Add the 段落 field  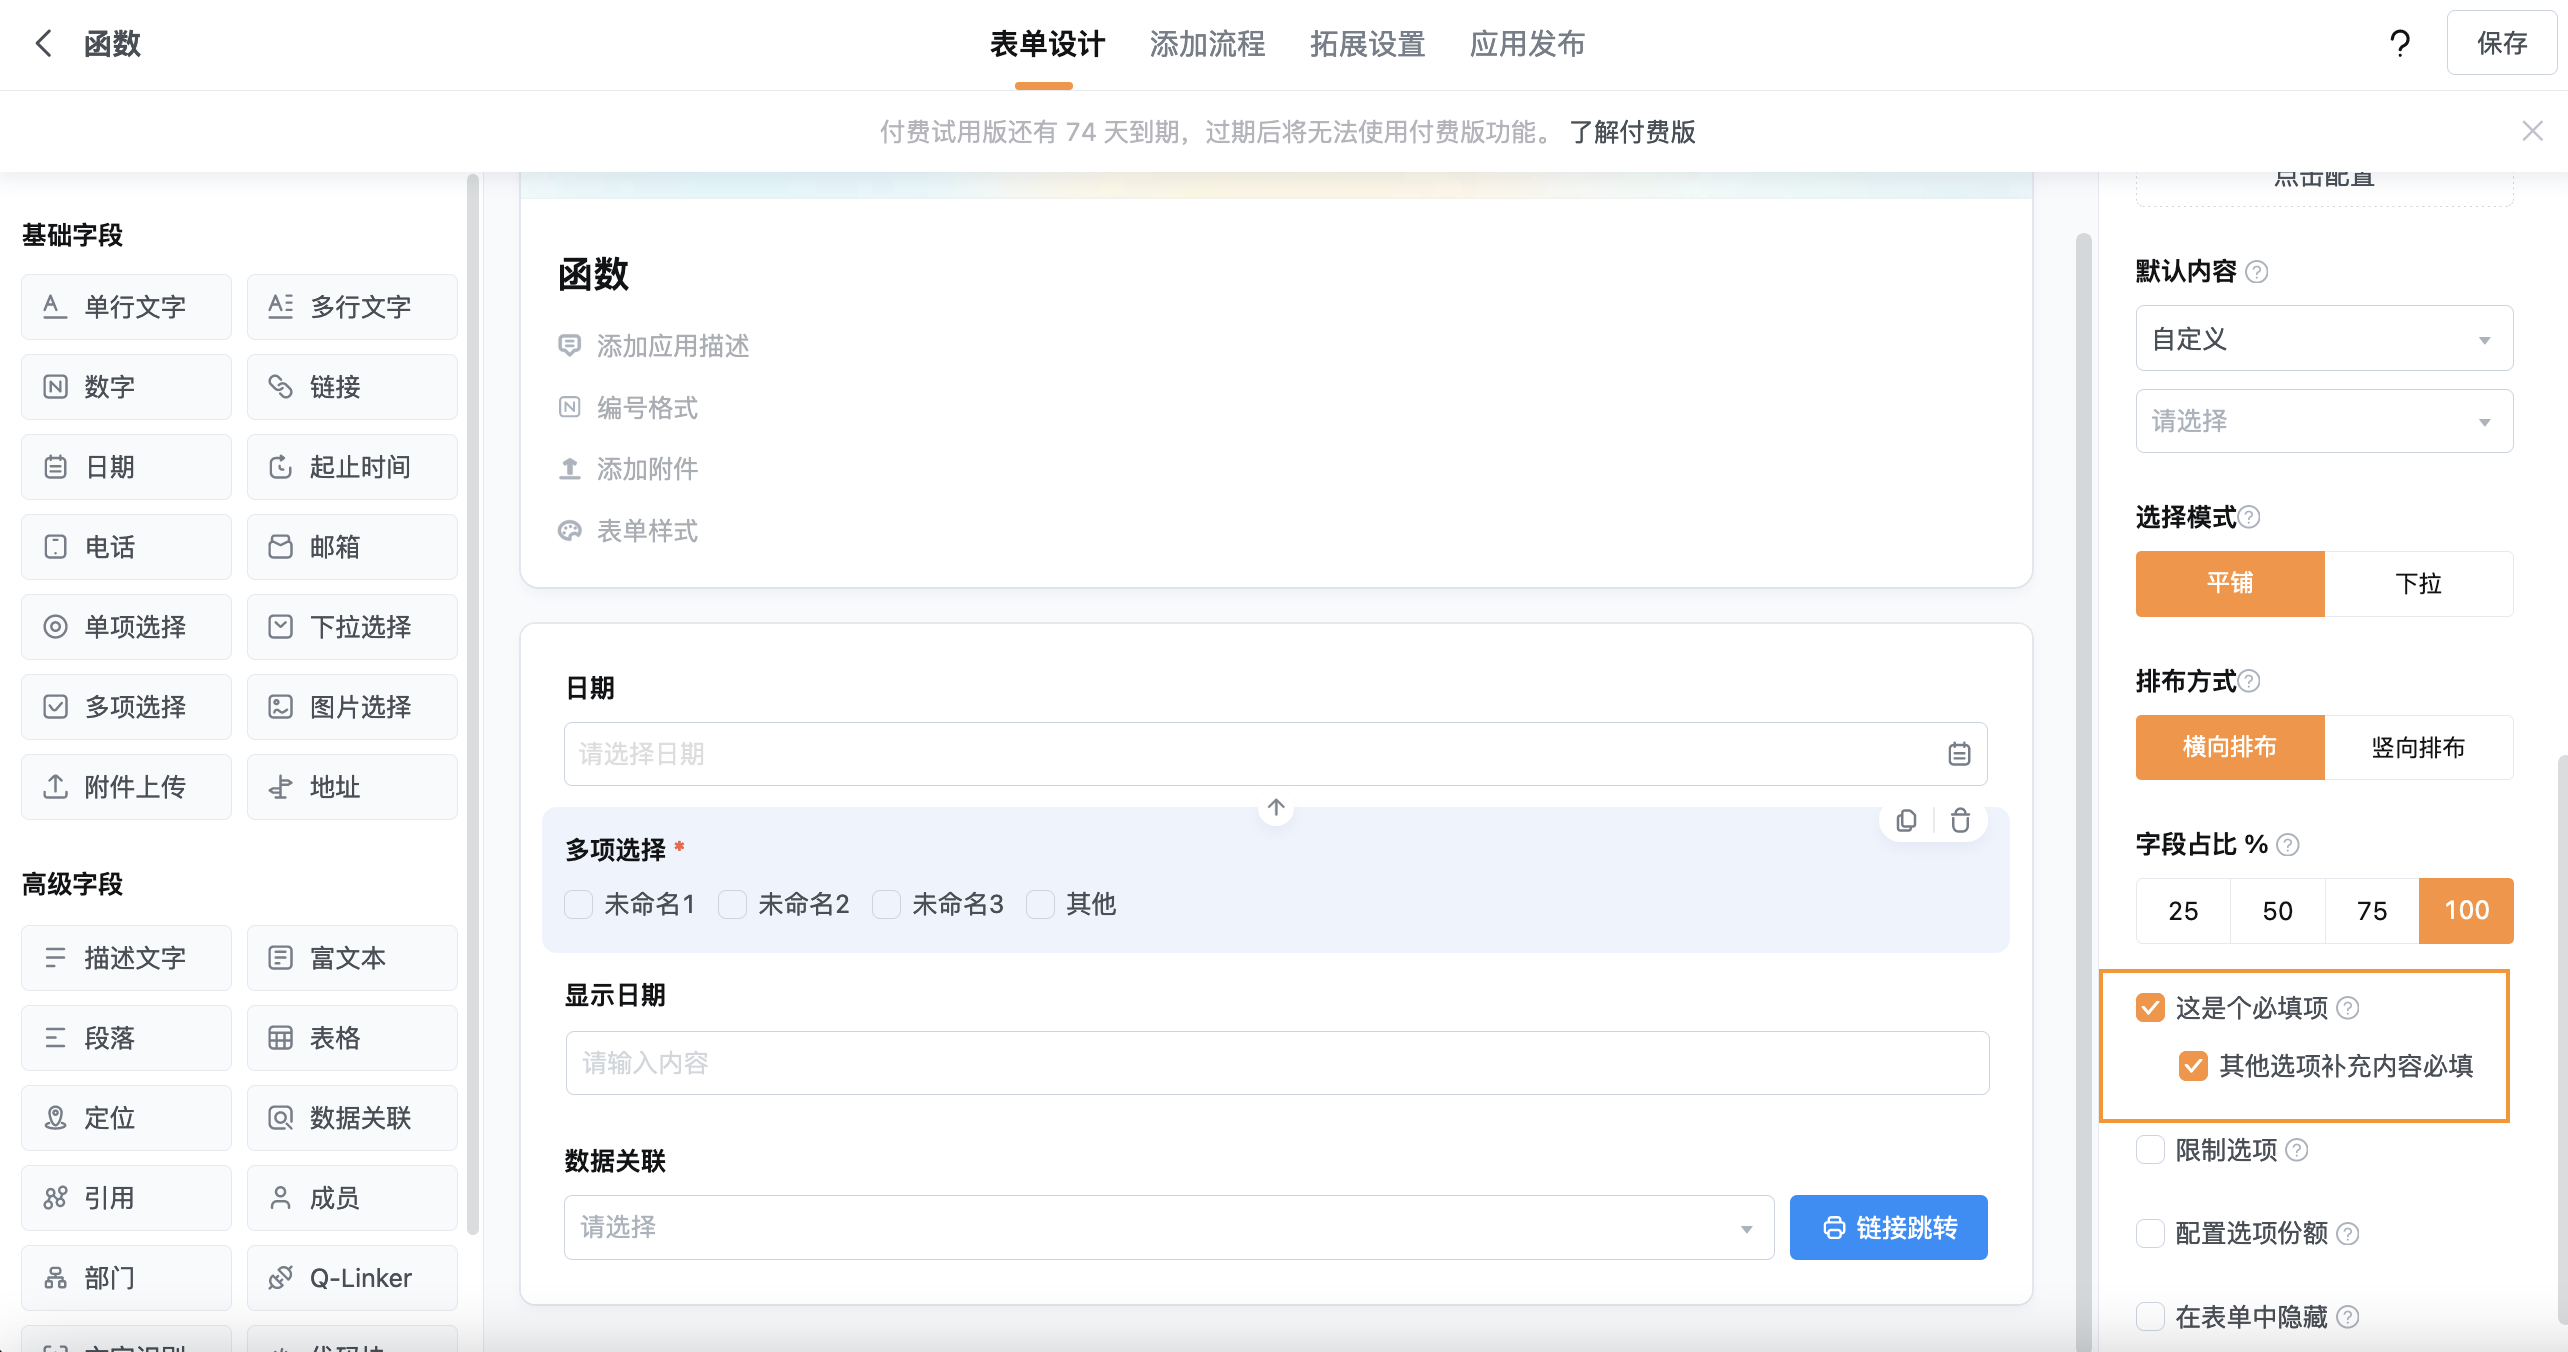click(x=126, y=1037)
